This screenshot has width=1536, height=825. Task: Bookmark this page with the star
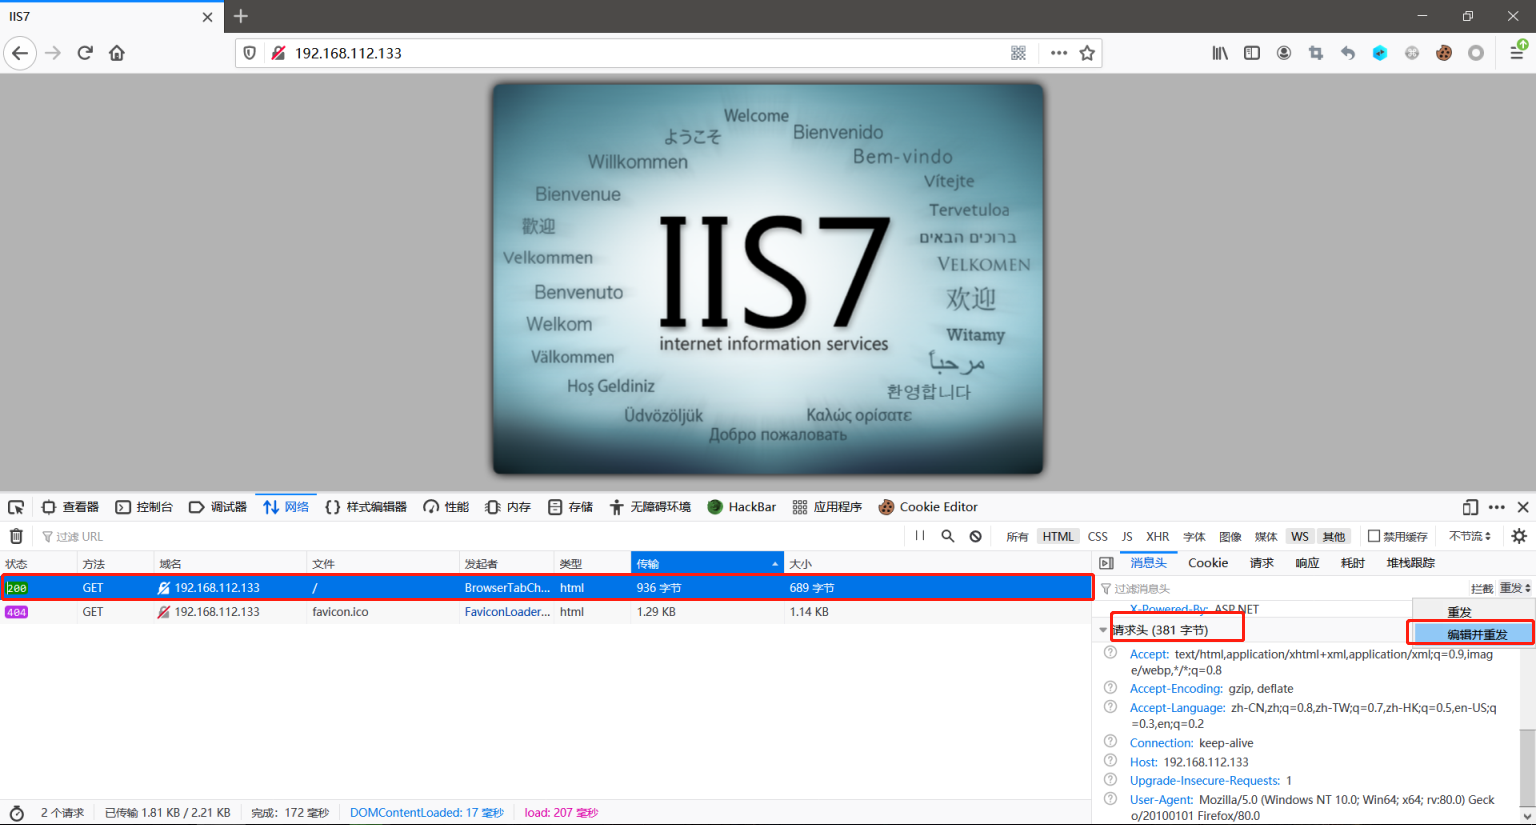coord(1087,53)
